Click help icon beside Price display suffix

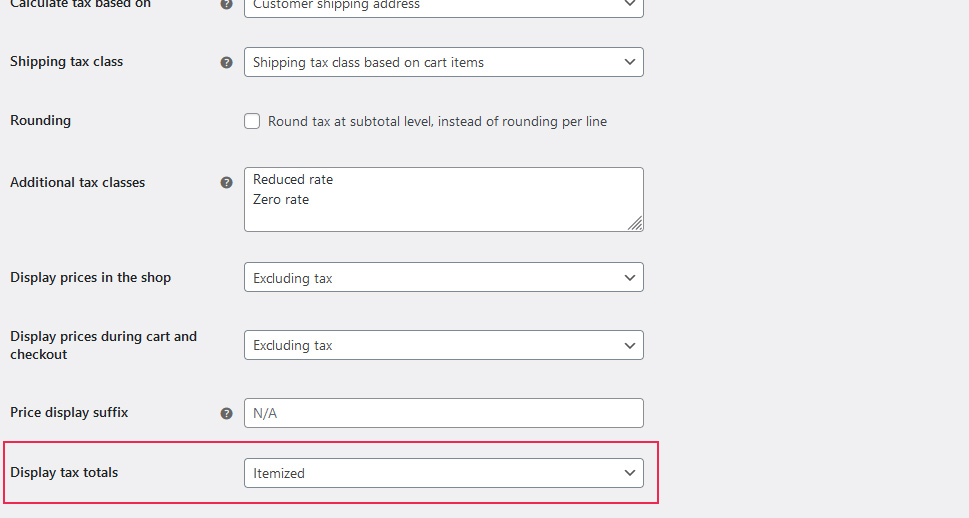tap(226, 413)
